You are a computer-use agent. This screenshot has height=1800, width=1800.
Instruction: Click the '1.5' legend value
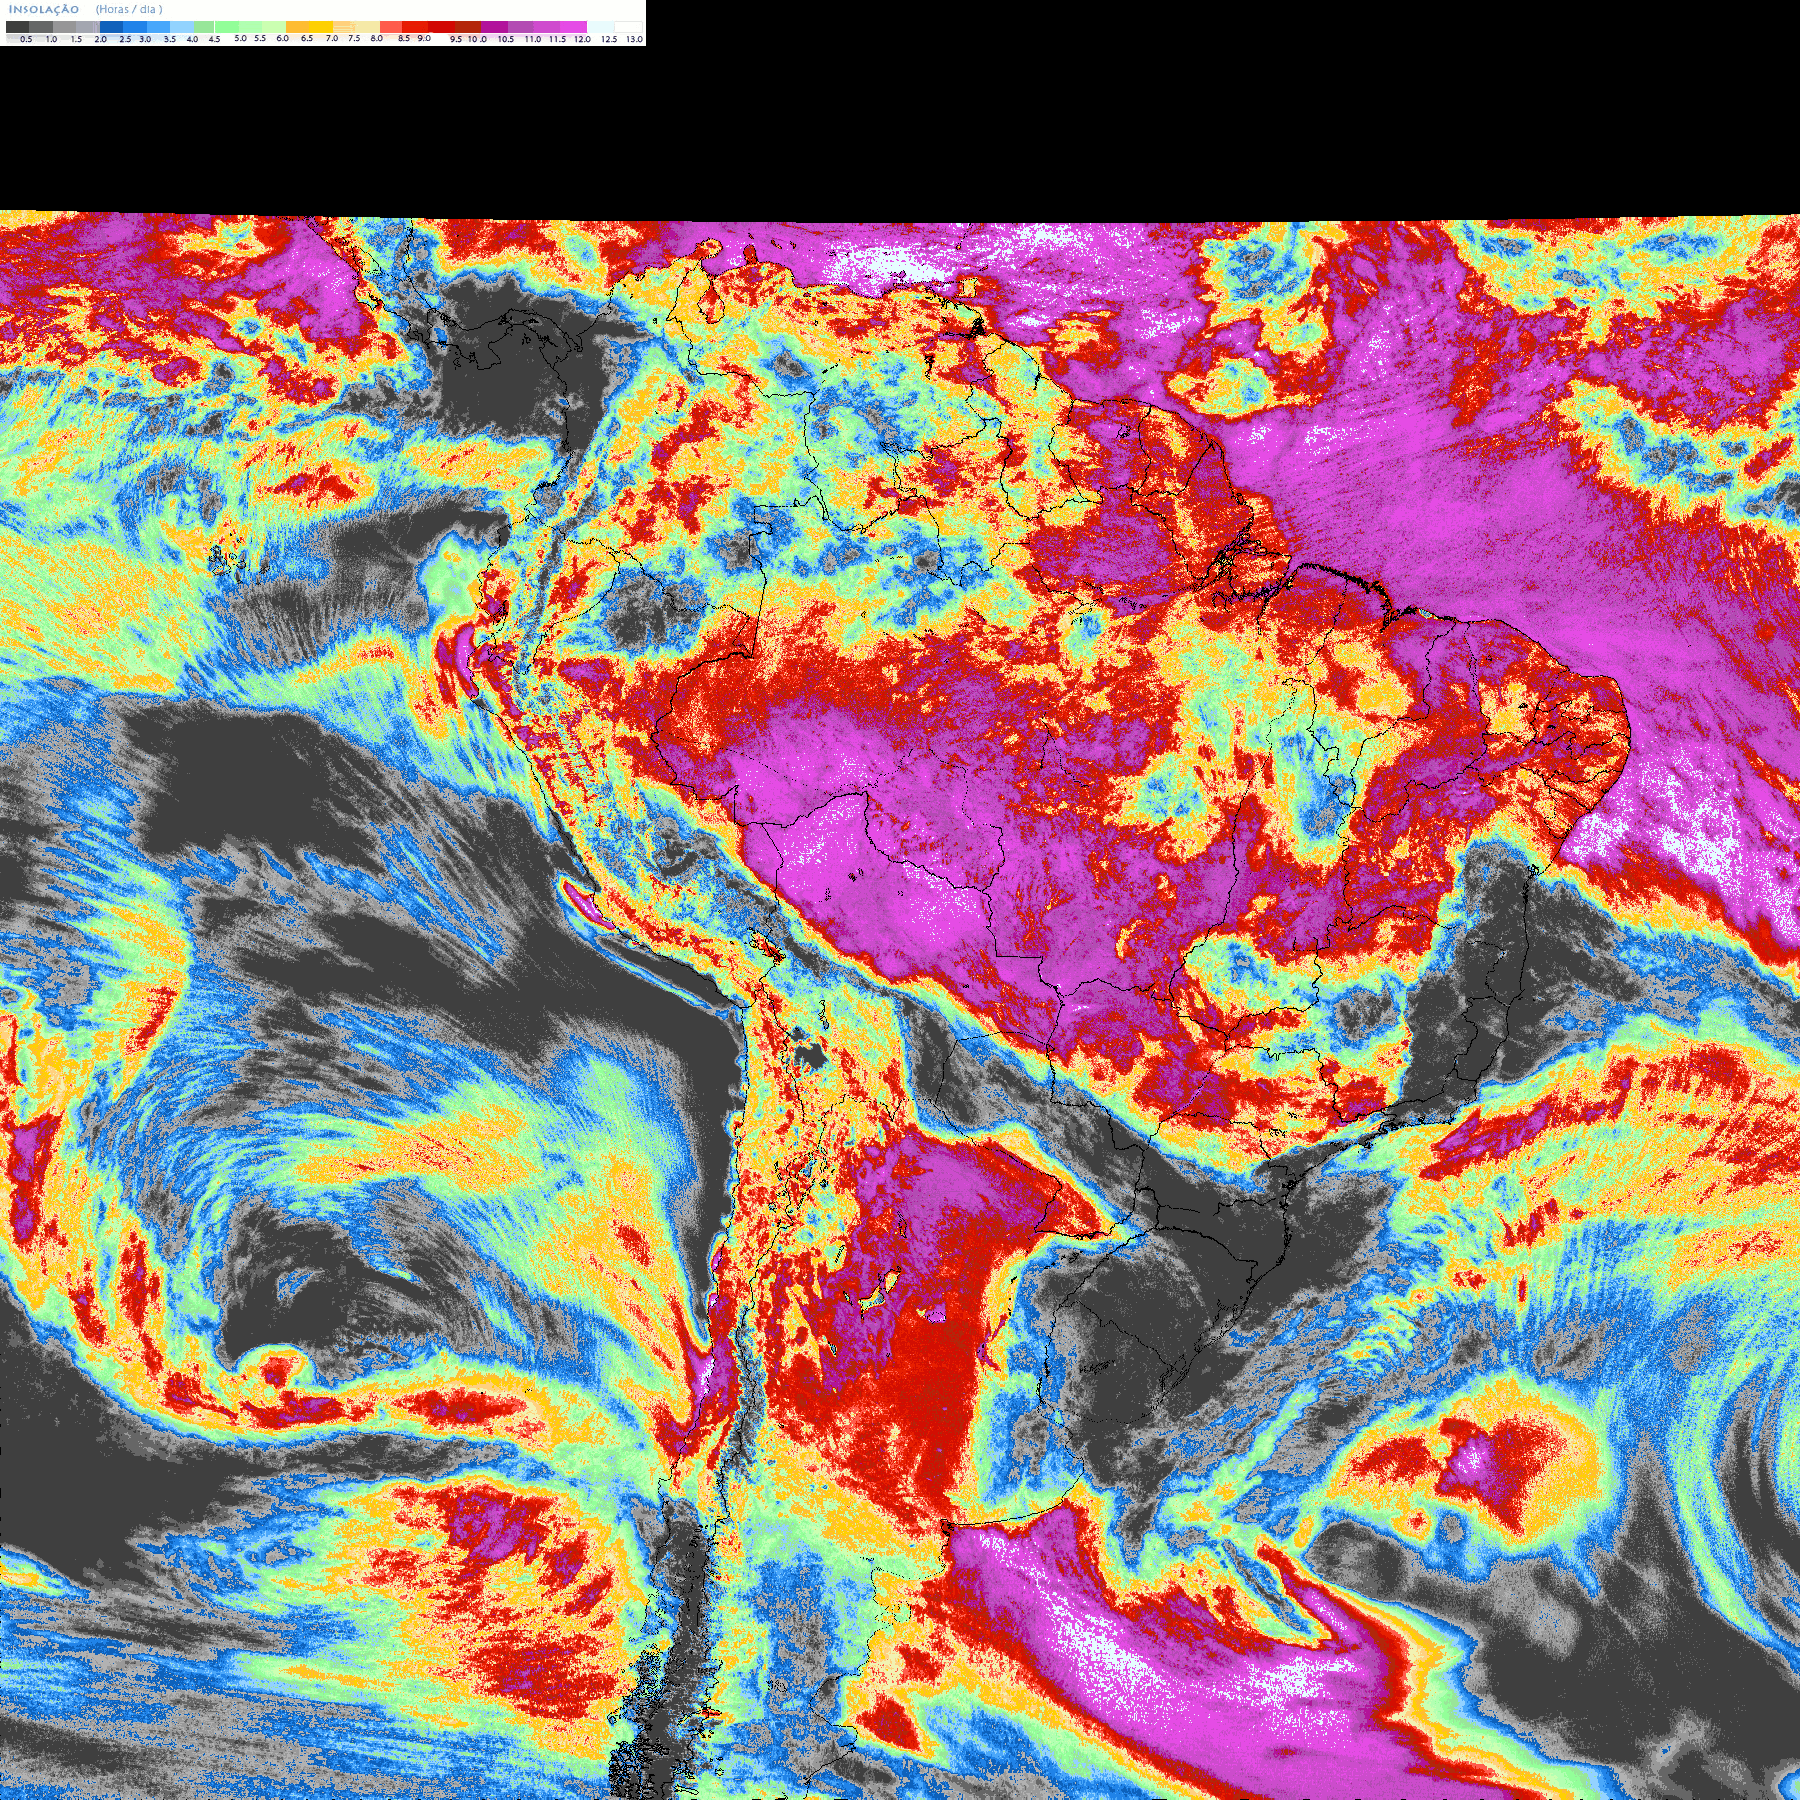(76, 39)
